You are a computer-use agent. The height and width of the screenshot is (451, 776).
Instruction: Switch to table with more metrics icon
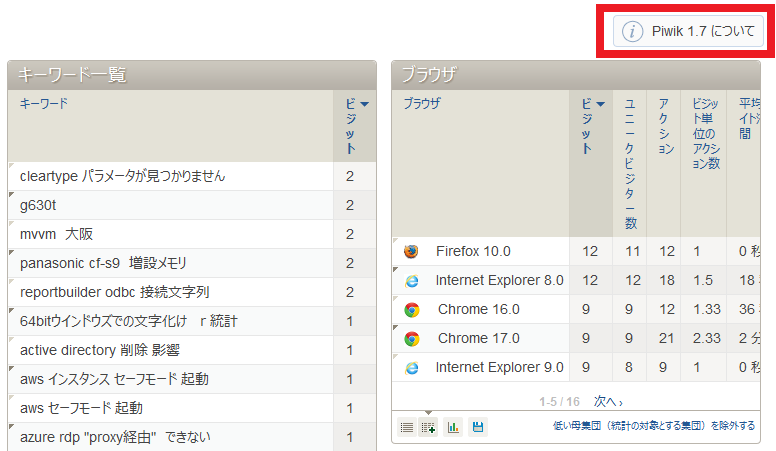click(x=428, y=427)
